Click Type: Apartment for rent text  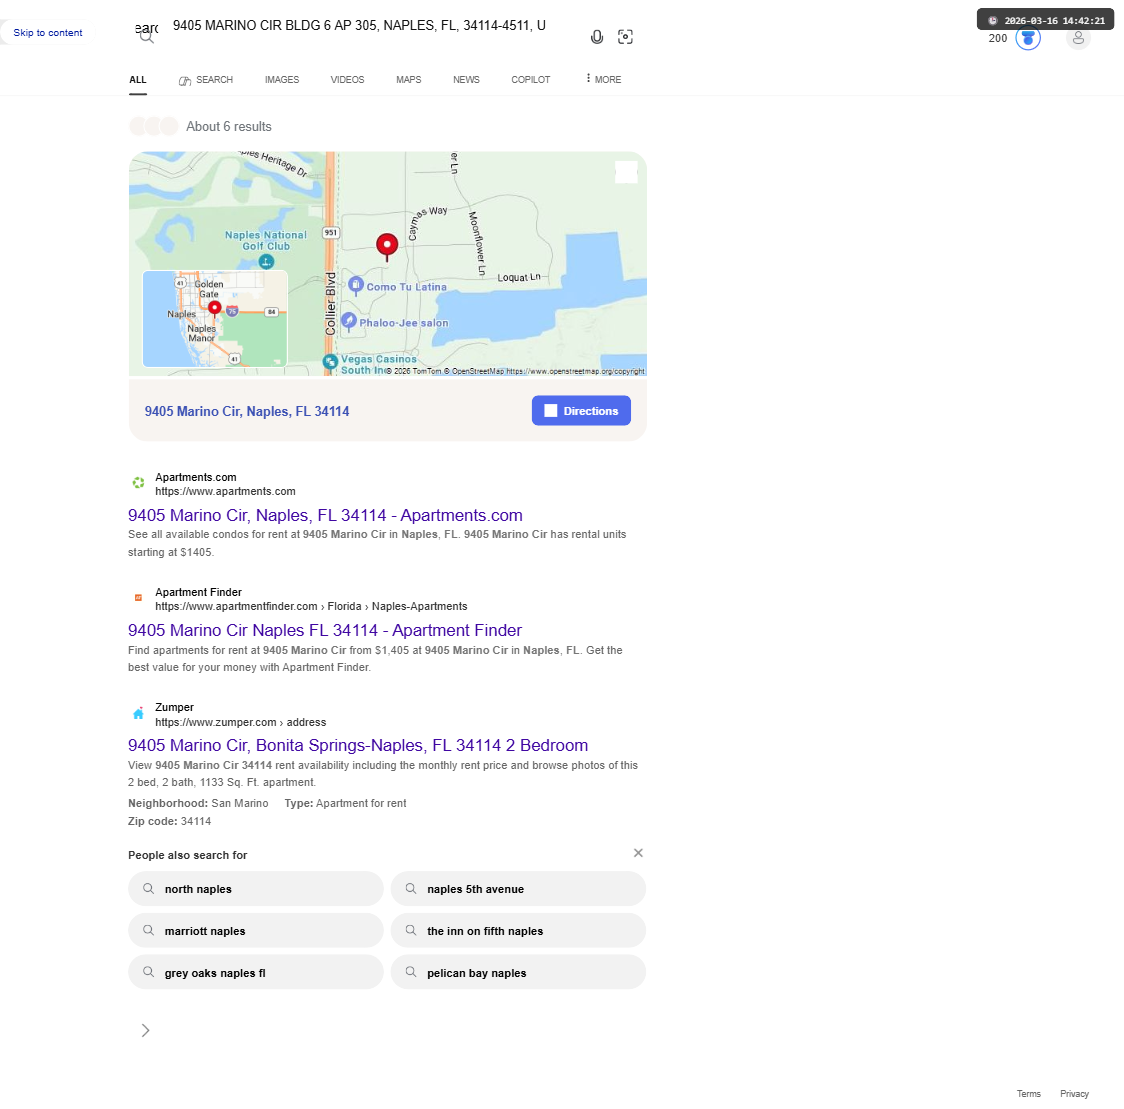click(346, 804)
